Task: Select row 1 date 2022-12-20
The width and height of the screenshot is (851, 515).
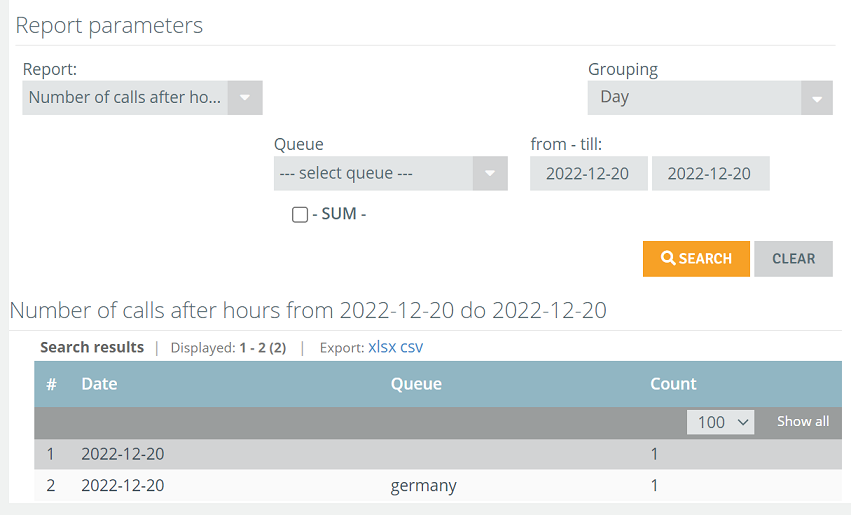Action: 123,454
